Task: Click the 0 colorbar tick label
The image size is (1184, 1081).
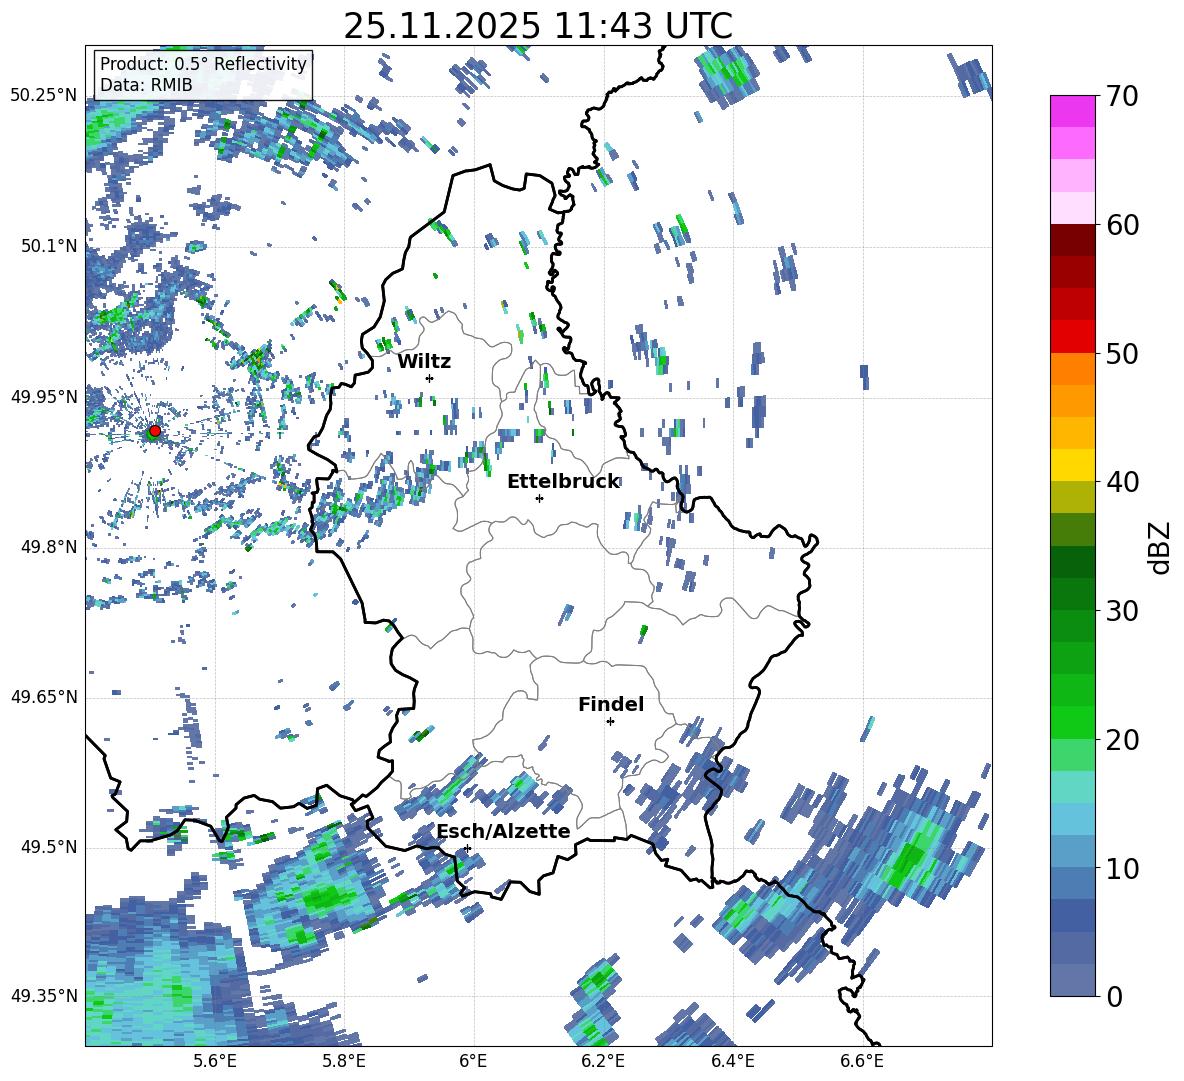Action: pyautogui.click(x=1114, y=997)
